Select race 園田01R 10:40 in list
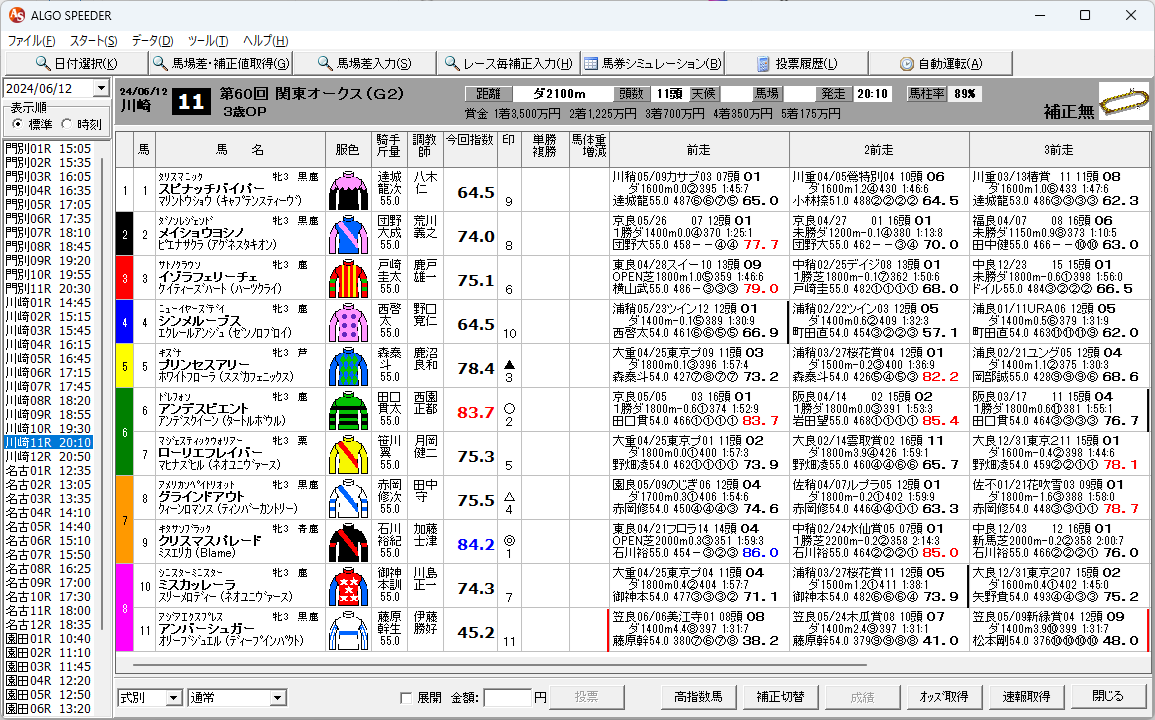The height and width of the screenshot is (720, 1155). (x=48, y=638)
